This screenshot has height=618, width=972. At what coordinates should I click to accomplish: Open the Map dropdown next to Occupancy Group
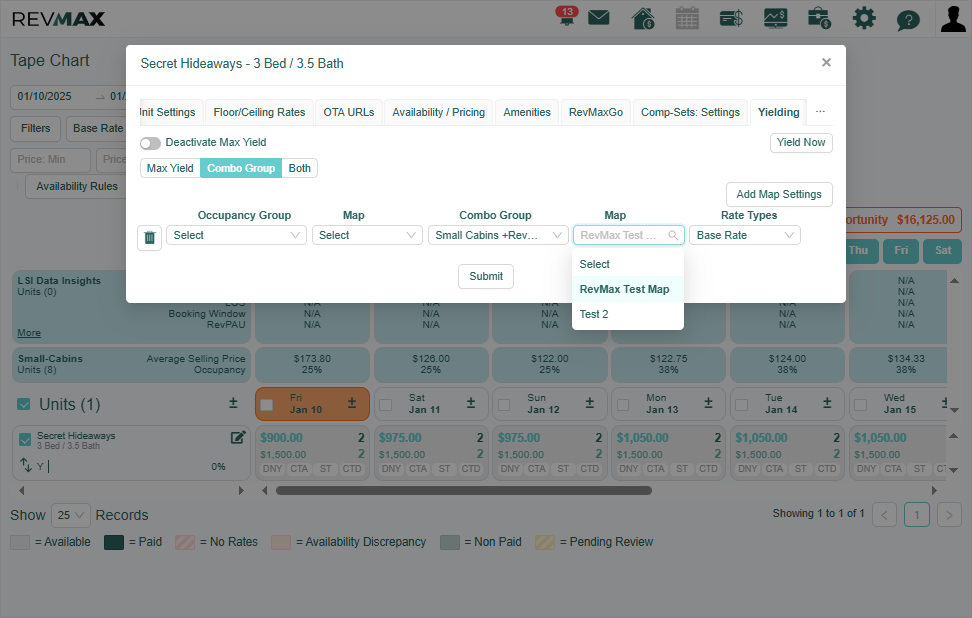tap(367, 236)
